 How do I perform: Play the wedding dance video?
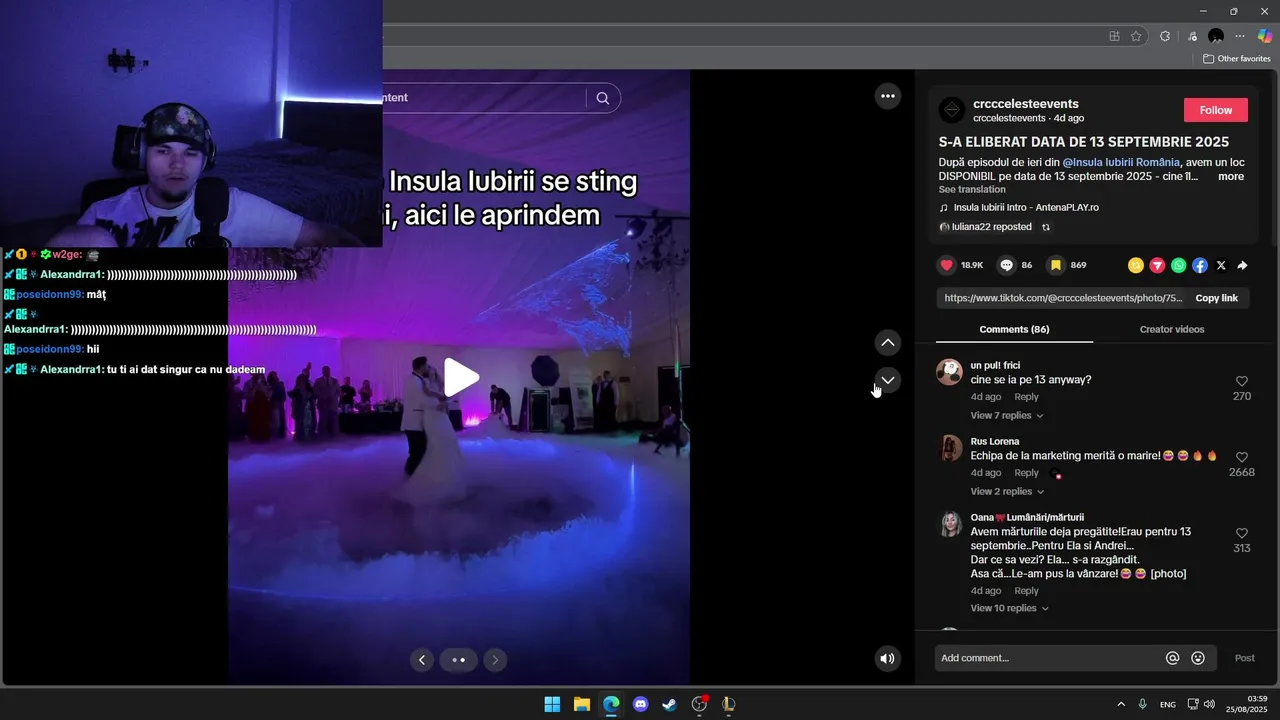pos(460,377)
